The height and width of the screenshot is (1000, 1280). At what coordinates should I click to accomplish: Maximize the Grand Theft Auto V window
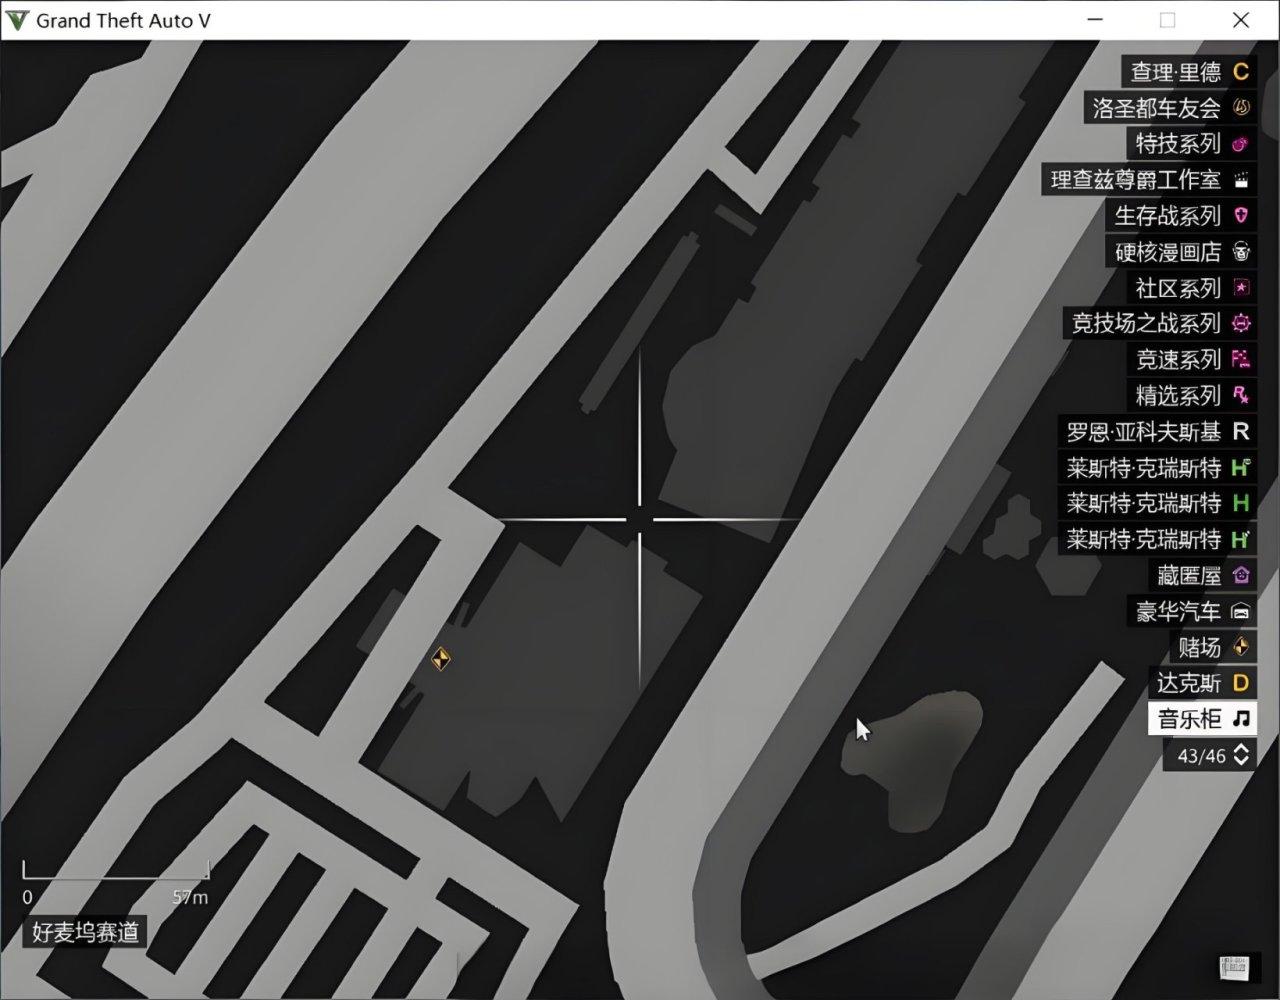(1167, 20)
